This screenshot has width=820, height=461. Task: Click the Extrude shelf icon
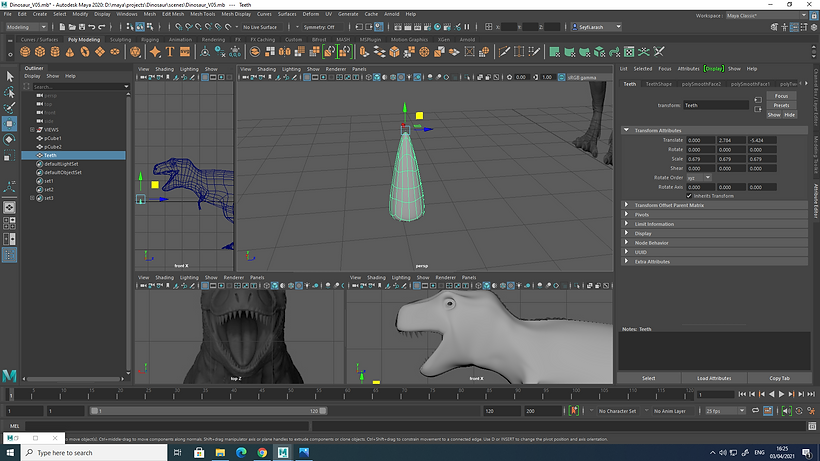pyautogui.click(x=364, y=52)
